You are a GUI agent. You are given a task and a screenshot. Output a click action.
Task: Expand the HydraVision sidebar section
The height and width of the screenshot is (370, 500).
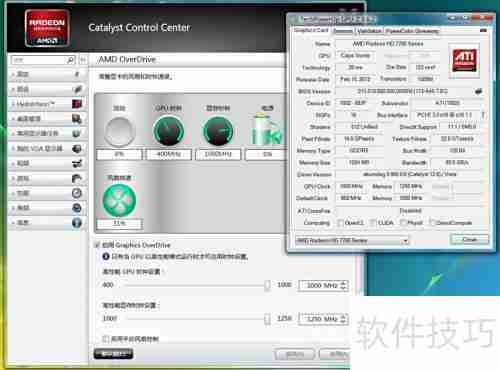(47, 104)
